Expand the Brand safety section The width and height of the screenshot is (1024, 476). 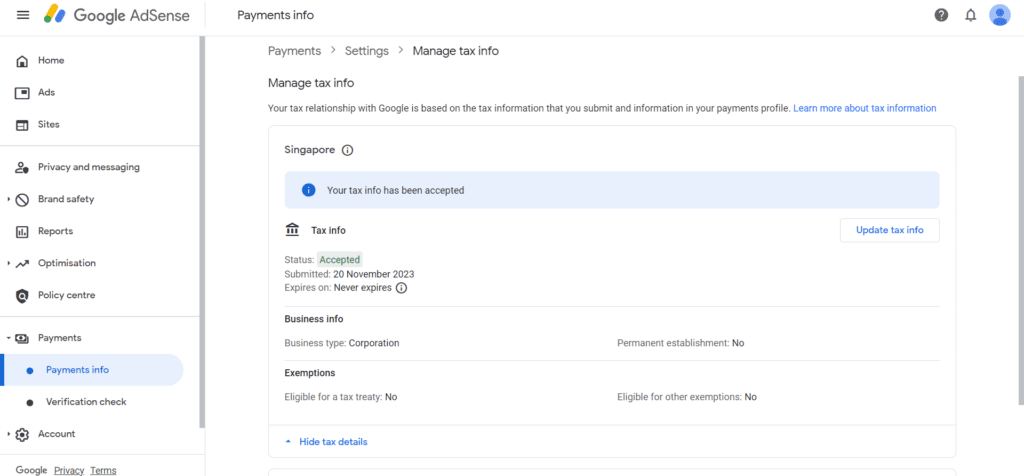pos(8,199)
